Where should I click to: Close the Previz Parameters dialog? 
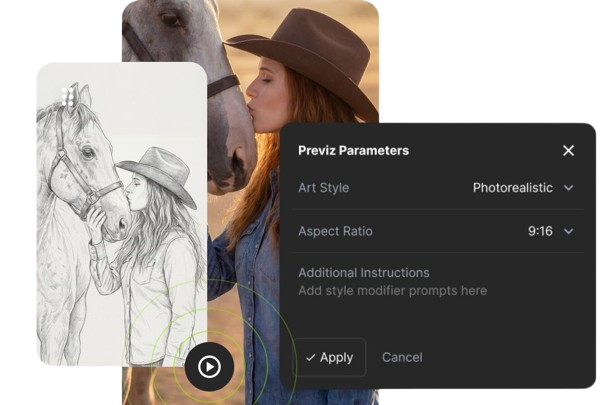tap(568, 150)
